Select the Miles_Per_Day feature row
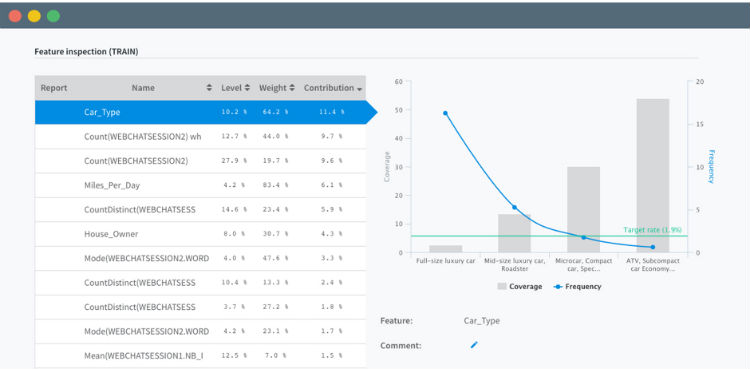The image size is (750, 369). point(200,185)
